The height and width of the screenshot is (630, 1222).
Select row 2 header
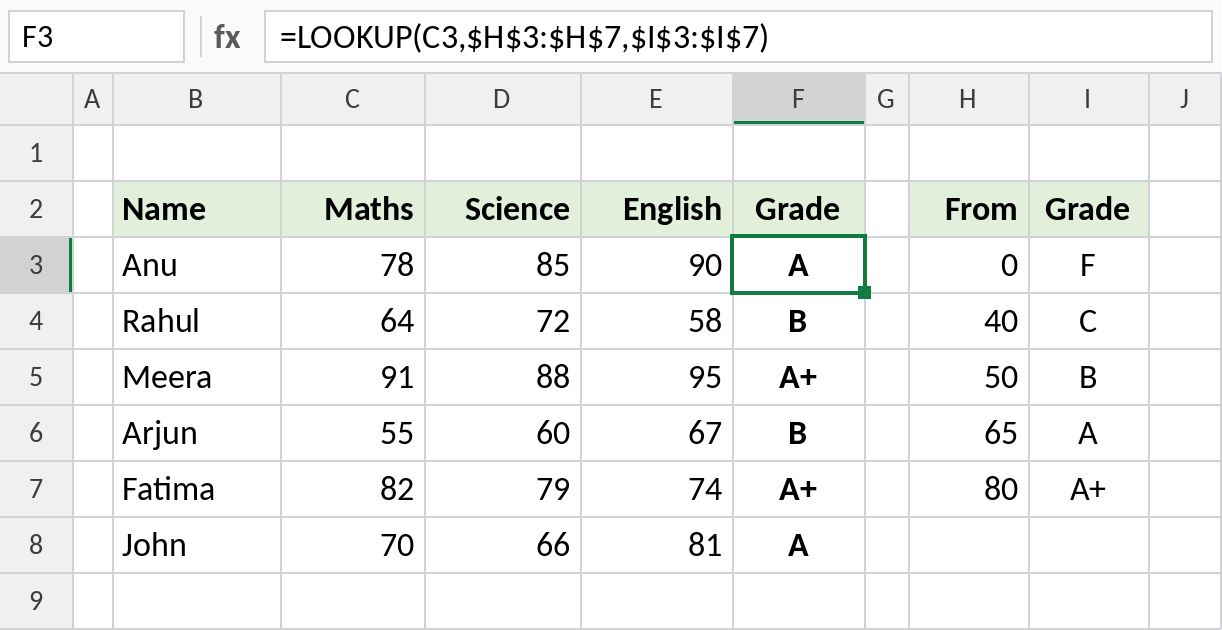[37, 209]
